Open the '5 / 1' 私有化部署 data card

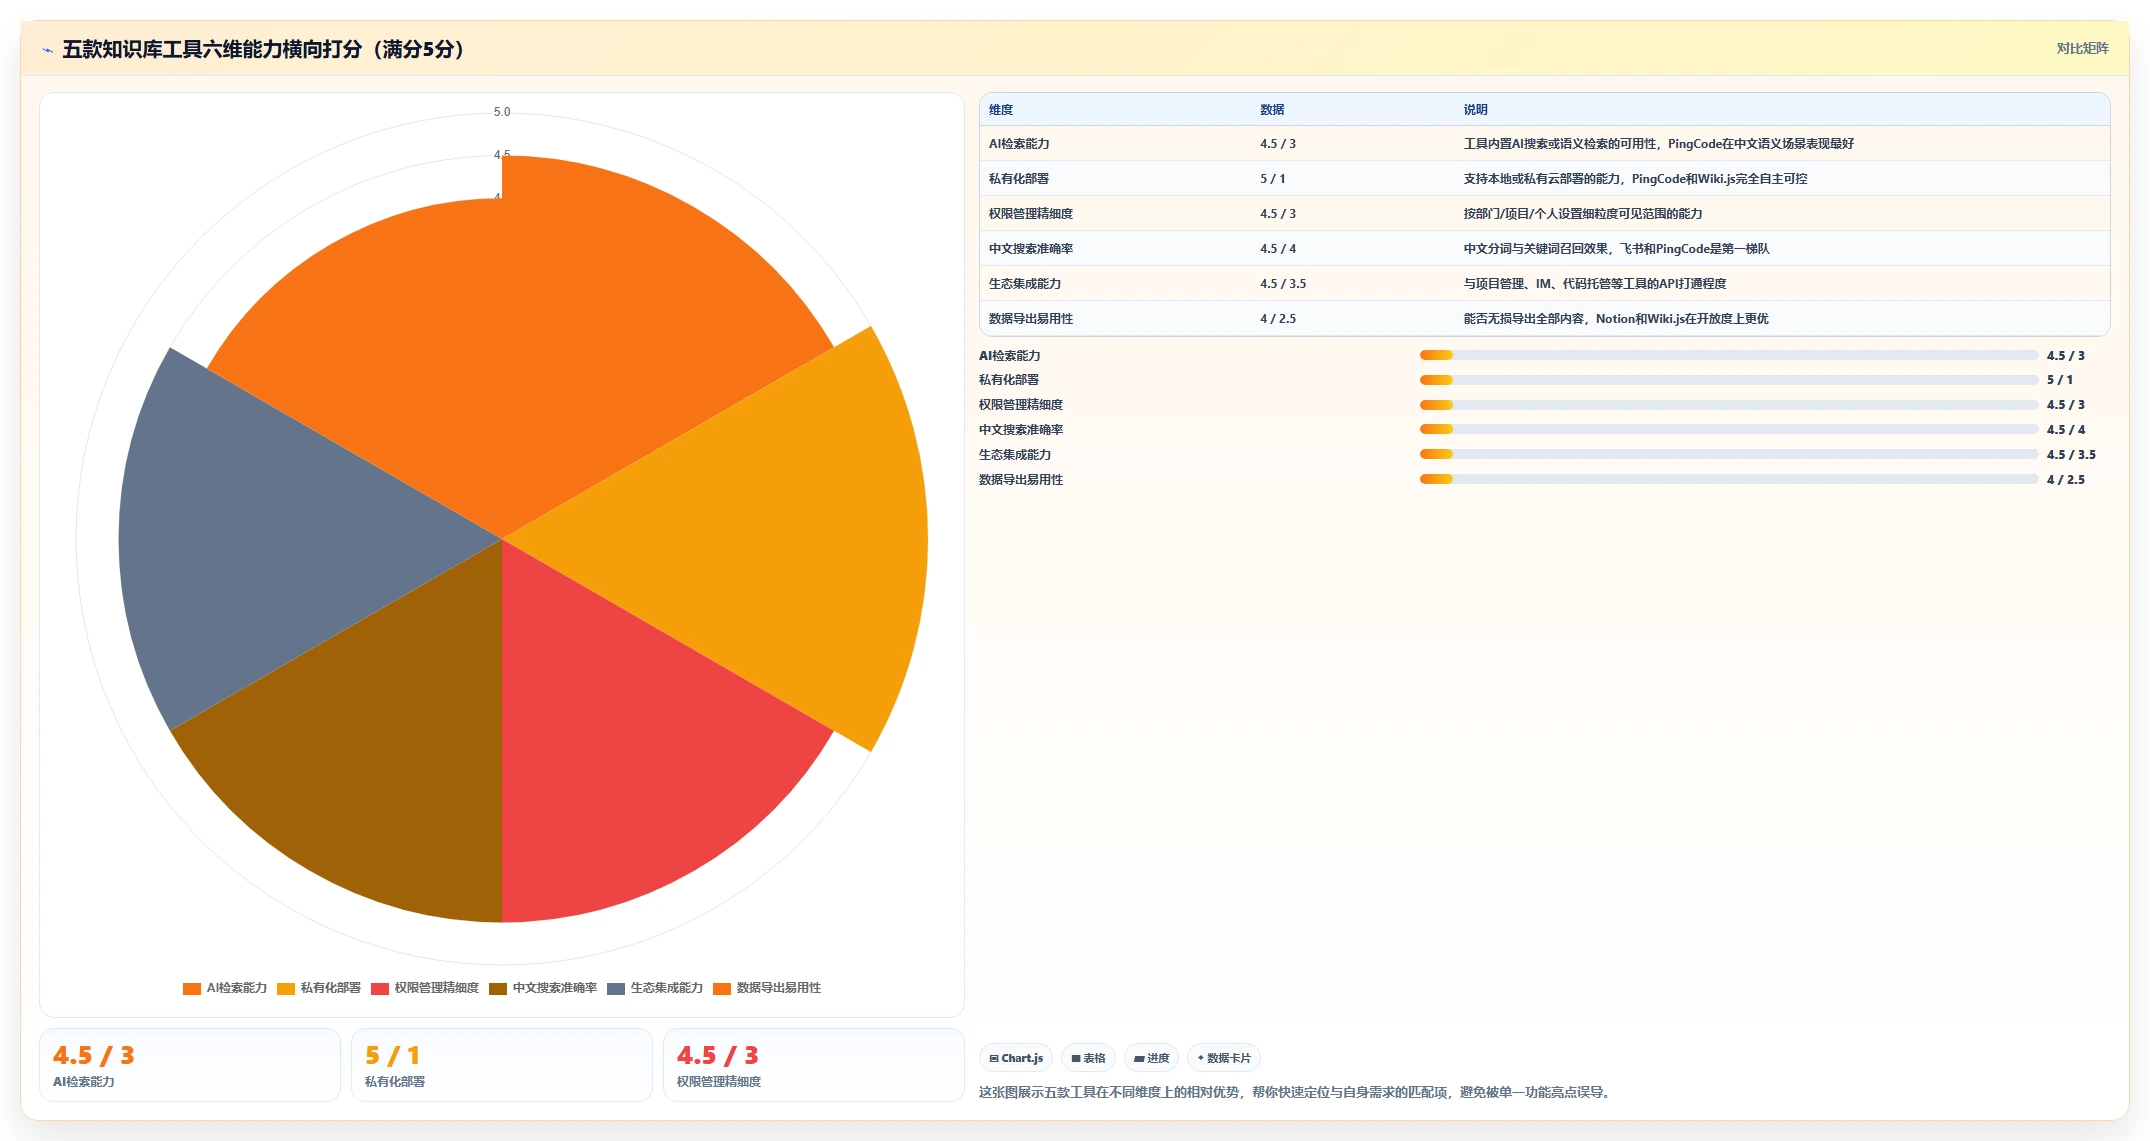[502, 1066]
